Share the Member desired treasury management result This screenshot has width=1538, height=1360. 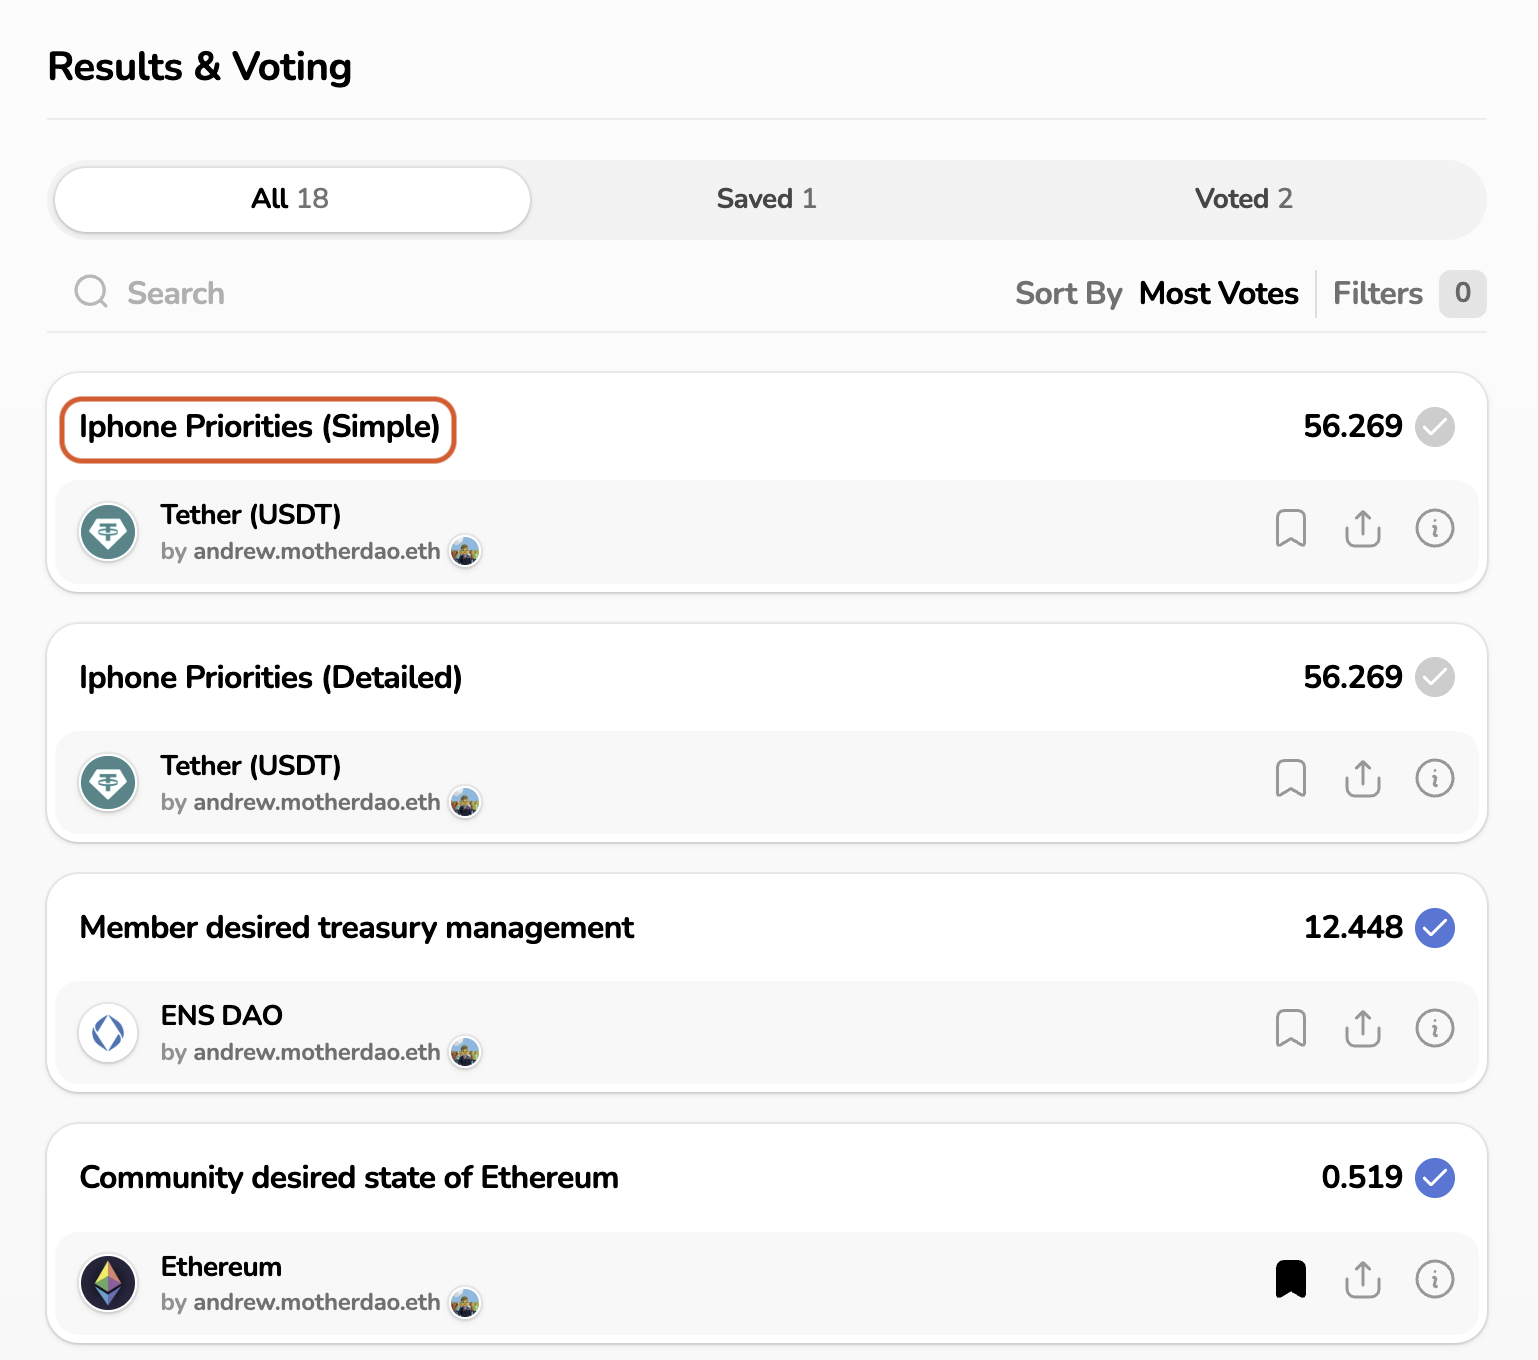(1362, 1028)
